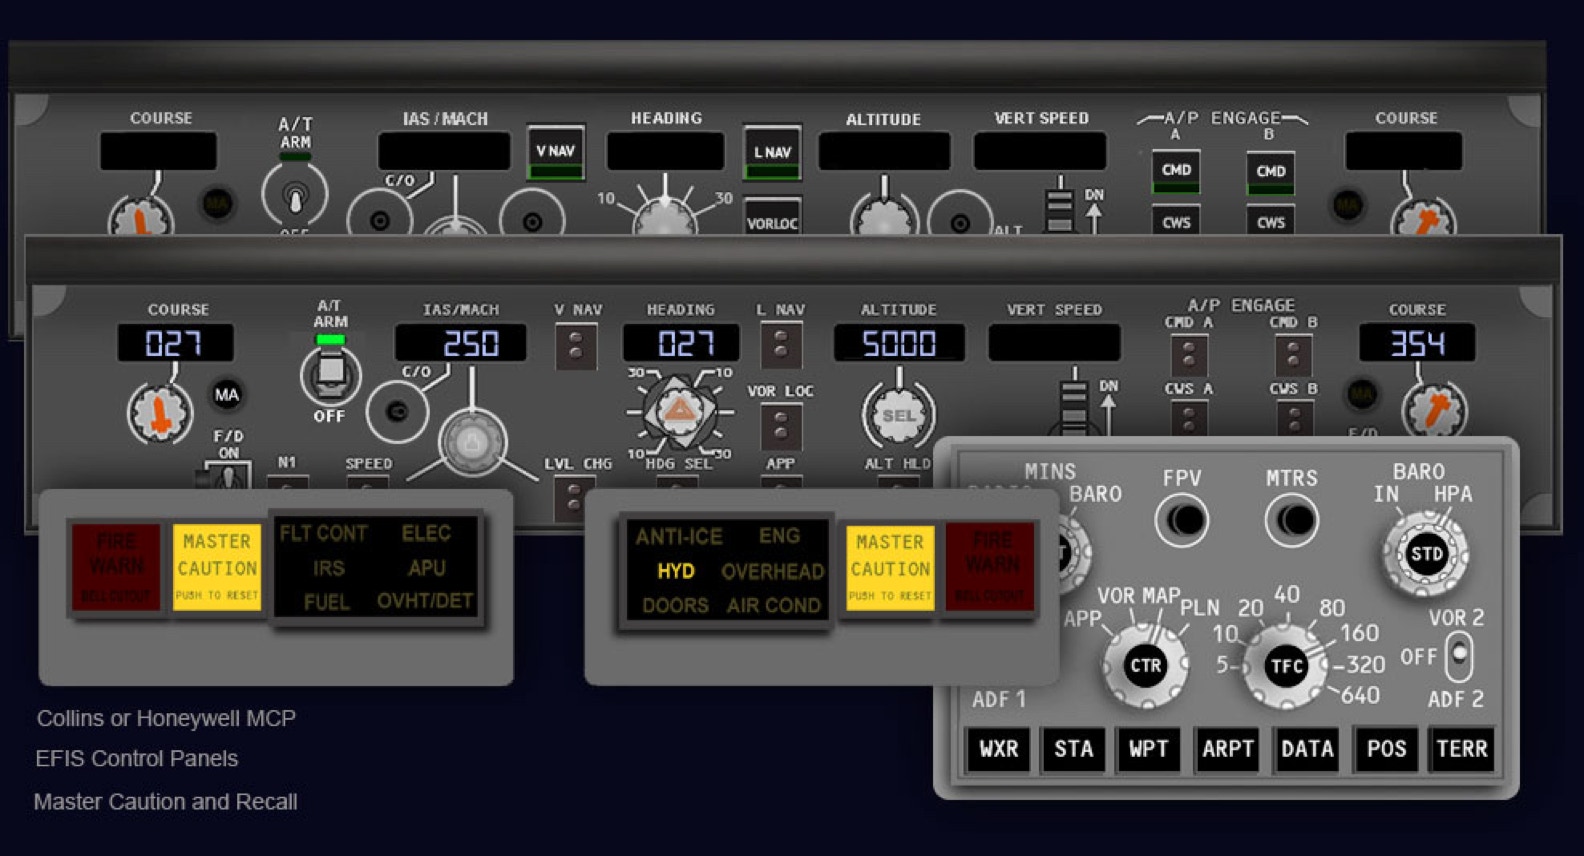
Task: Push the TFC range selector knob
Action: point(1286,666)
